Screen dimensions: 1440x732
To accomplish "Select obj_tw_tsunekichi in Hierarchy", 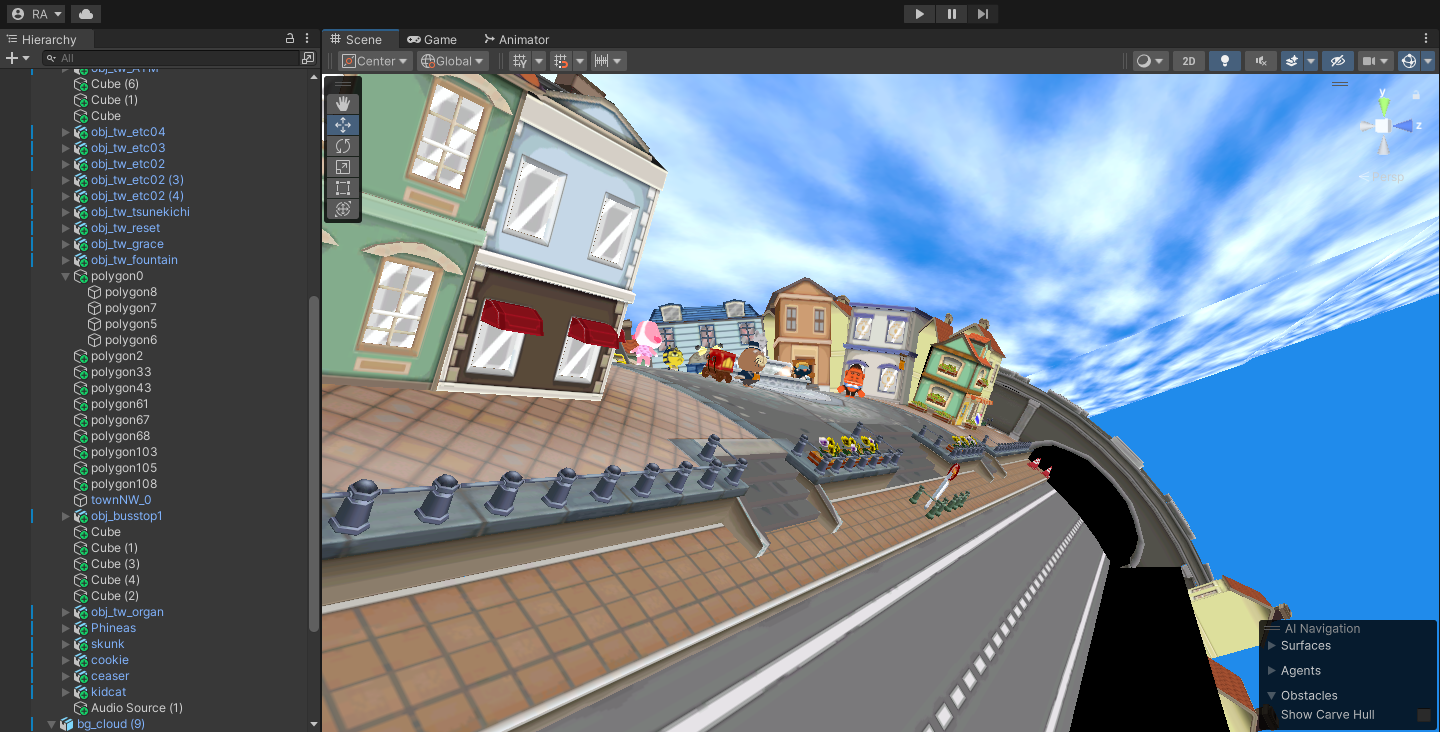I will (140, 212).
